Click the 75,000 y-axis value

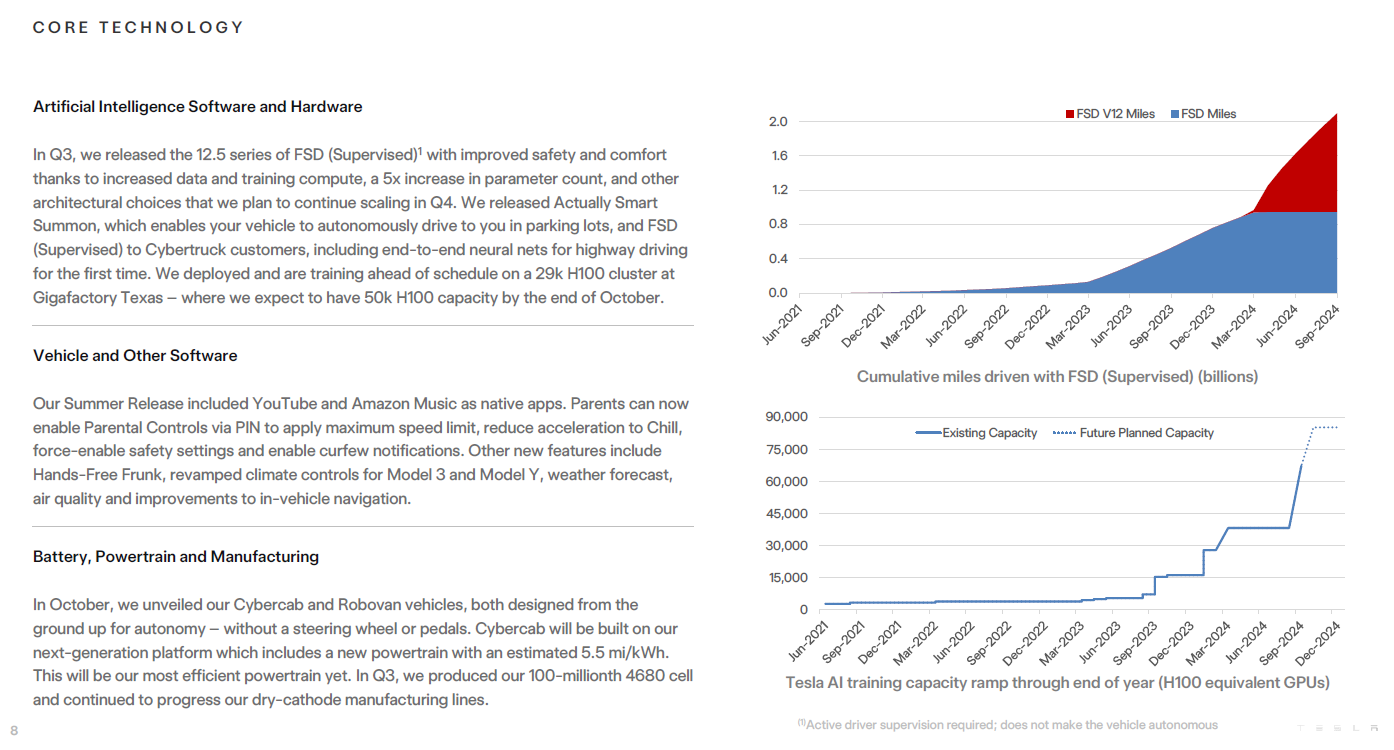785,449
